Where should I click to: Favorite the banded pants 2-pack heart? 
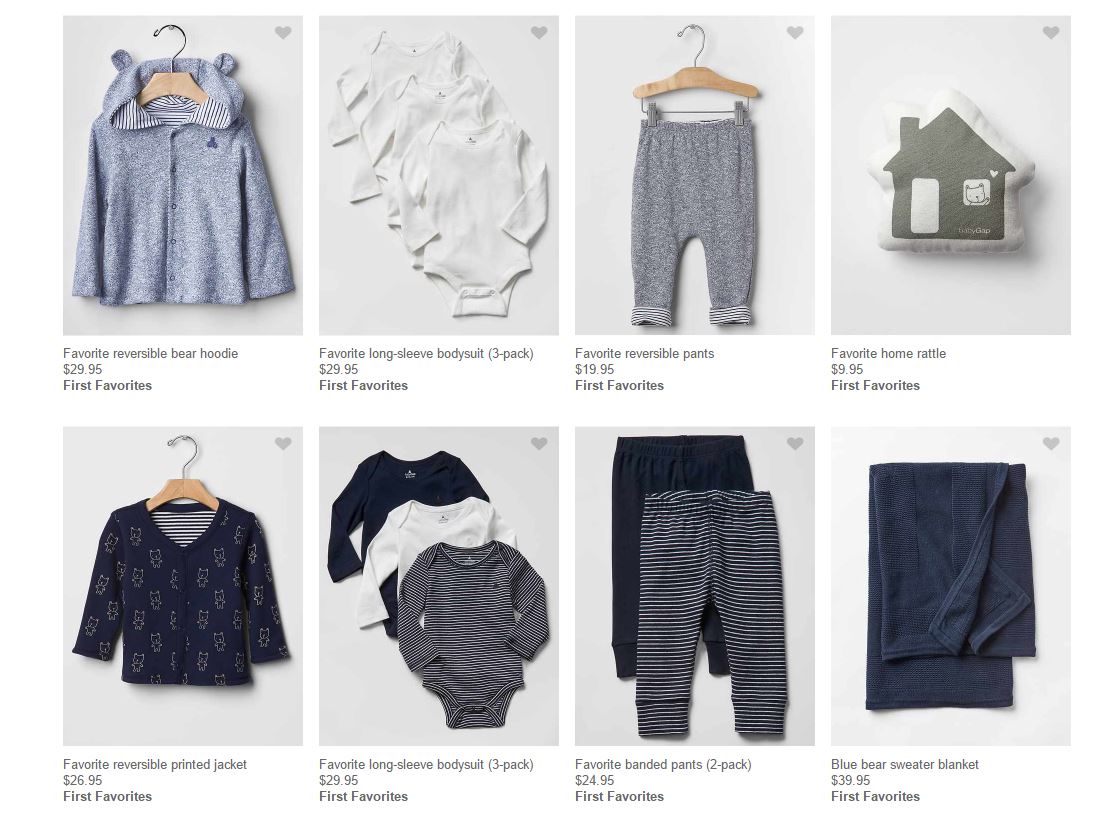coord(795,444)
